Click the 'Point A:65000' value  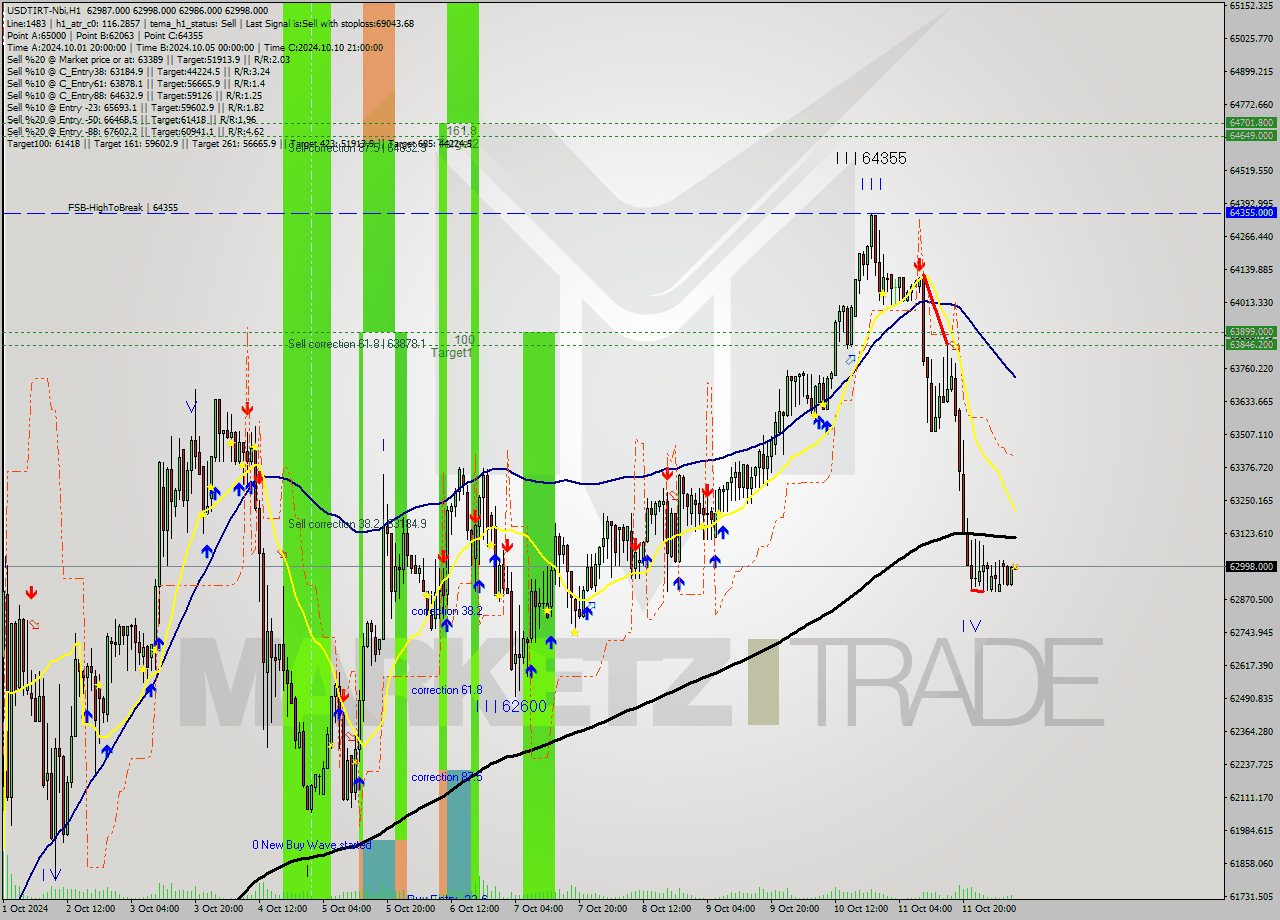[36, 35]
